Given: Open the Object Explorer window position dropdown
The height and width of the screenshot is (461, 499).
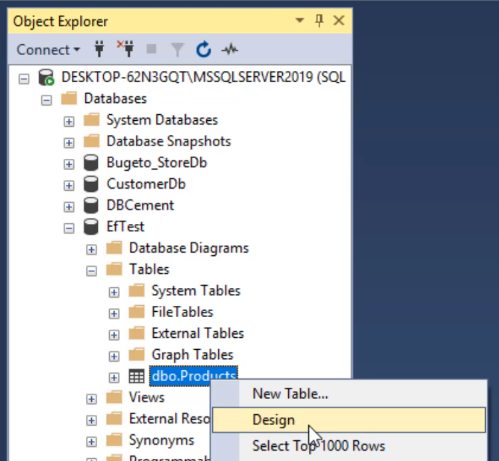Looking at the screenshot, I should 300,21.
